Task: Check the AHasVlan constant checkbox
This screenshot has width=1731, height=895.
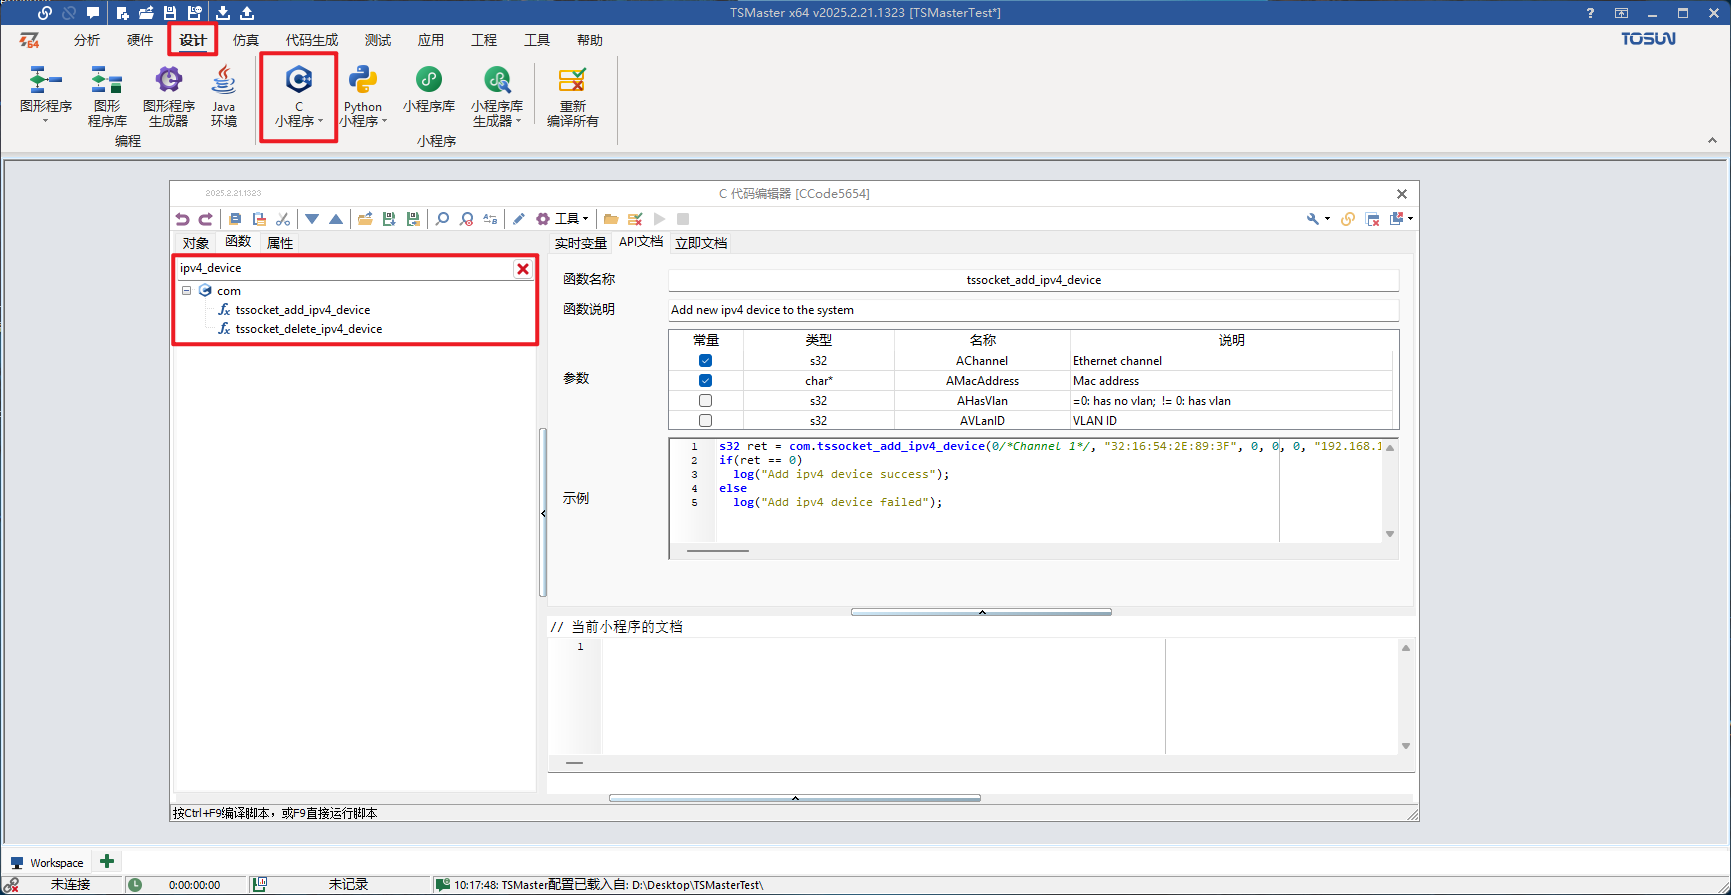Action: [x=705, y=401]
